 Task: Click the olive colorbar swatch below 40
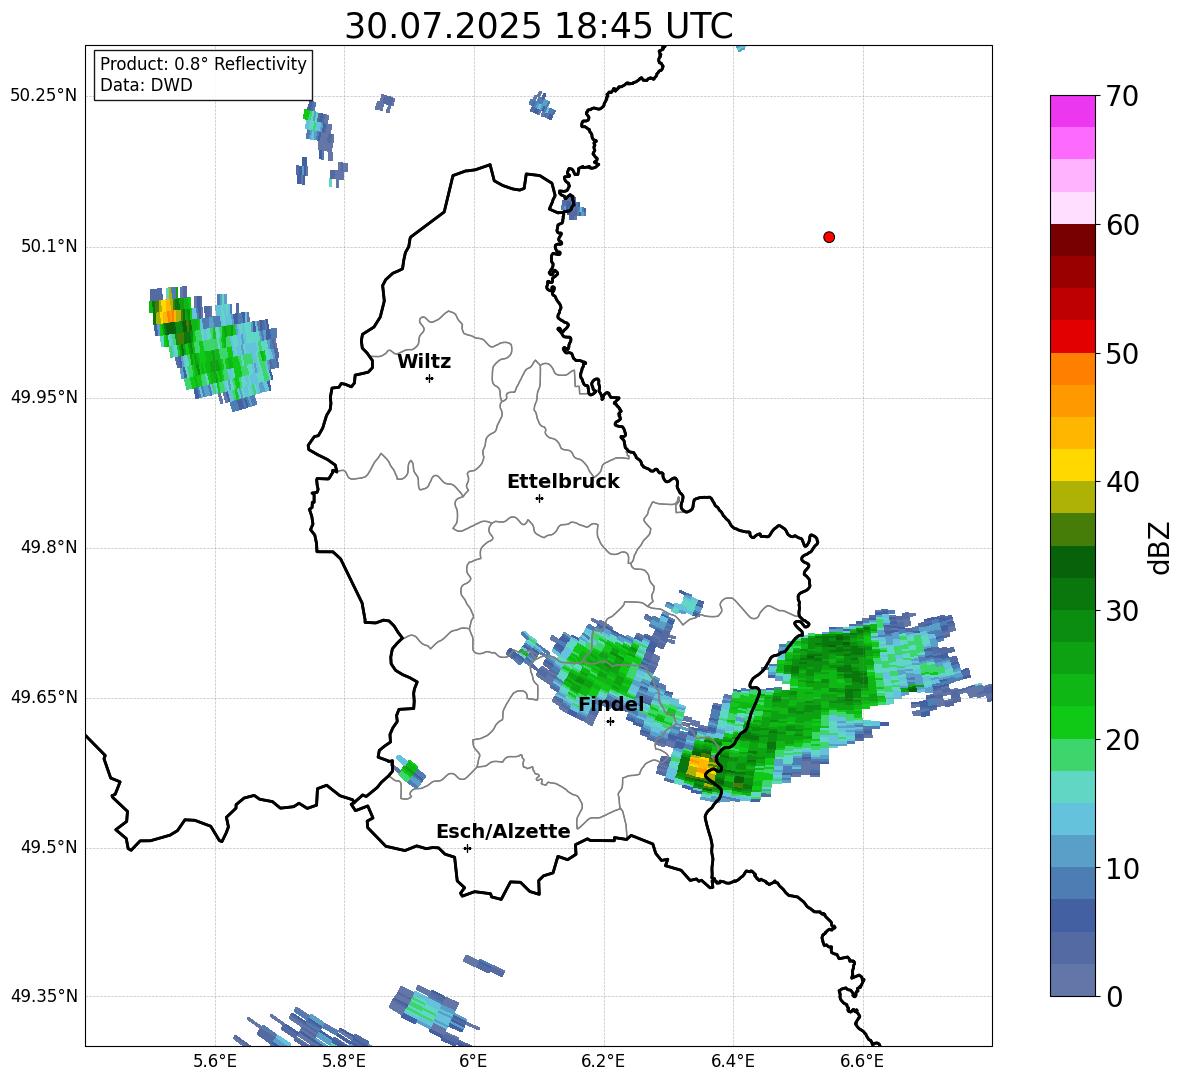click(1072, 497)
